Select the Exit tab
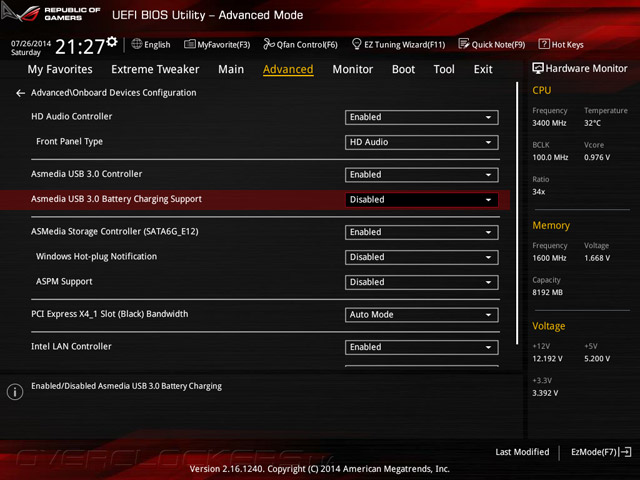The width and height of the screenshot is (640, 480). tap(483, 69)
